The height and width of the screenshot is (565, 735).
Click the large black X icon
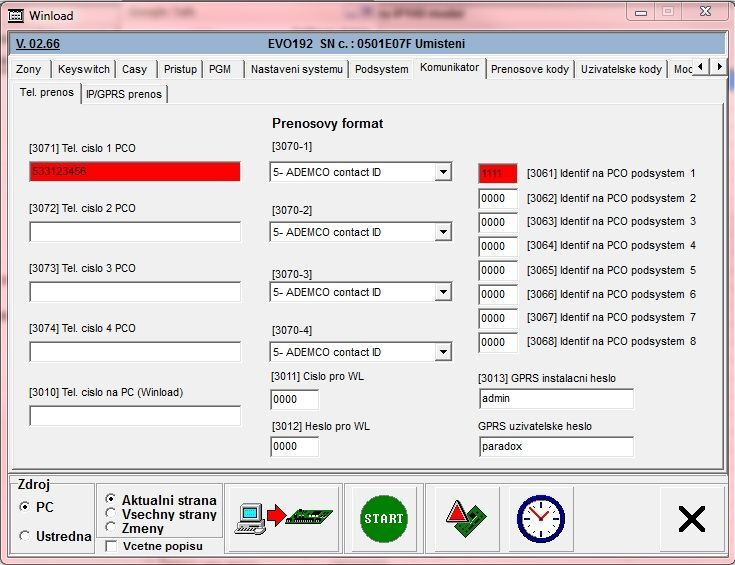(691, 518)
